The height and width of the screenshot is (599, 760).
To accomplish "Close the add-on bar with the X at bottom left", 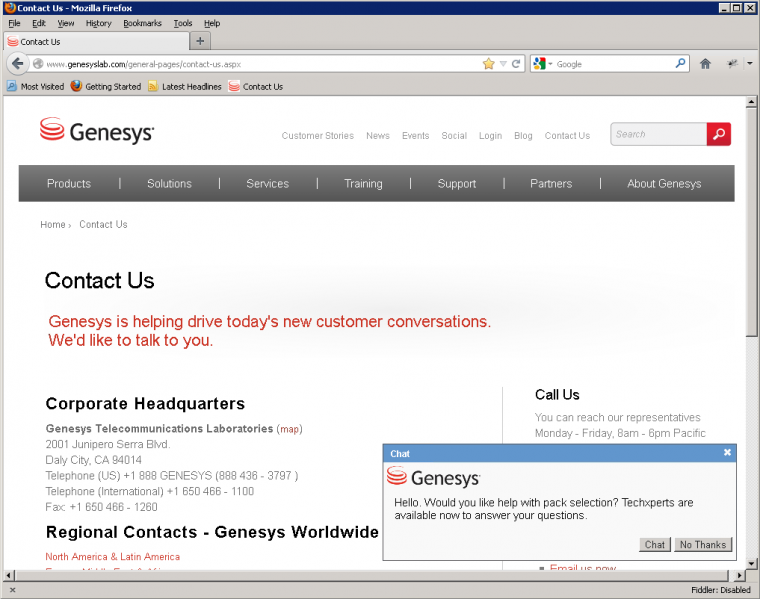I will coord(13,590).
